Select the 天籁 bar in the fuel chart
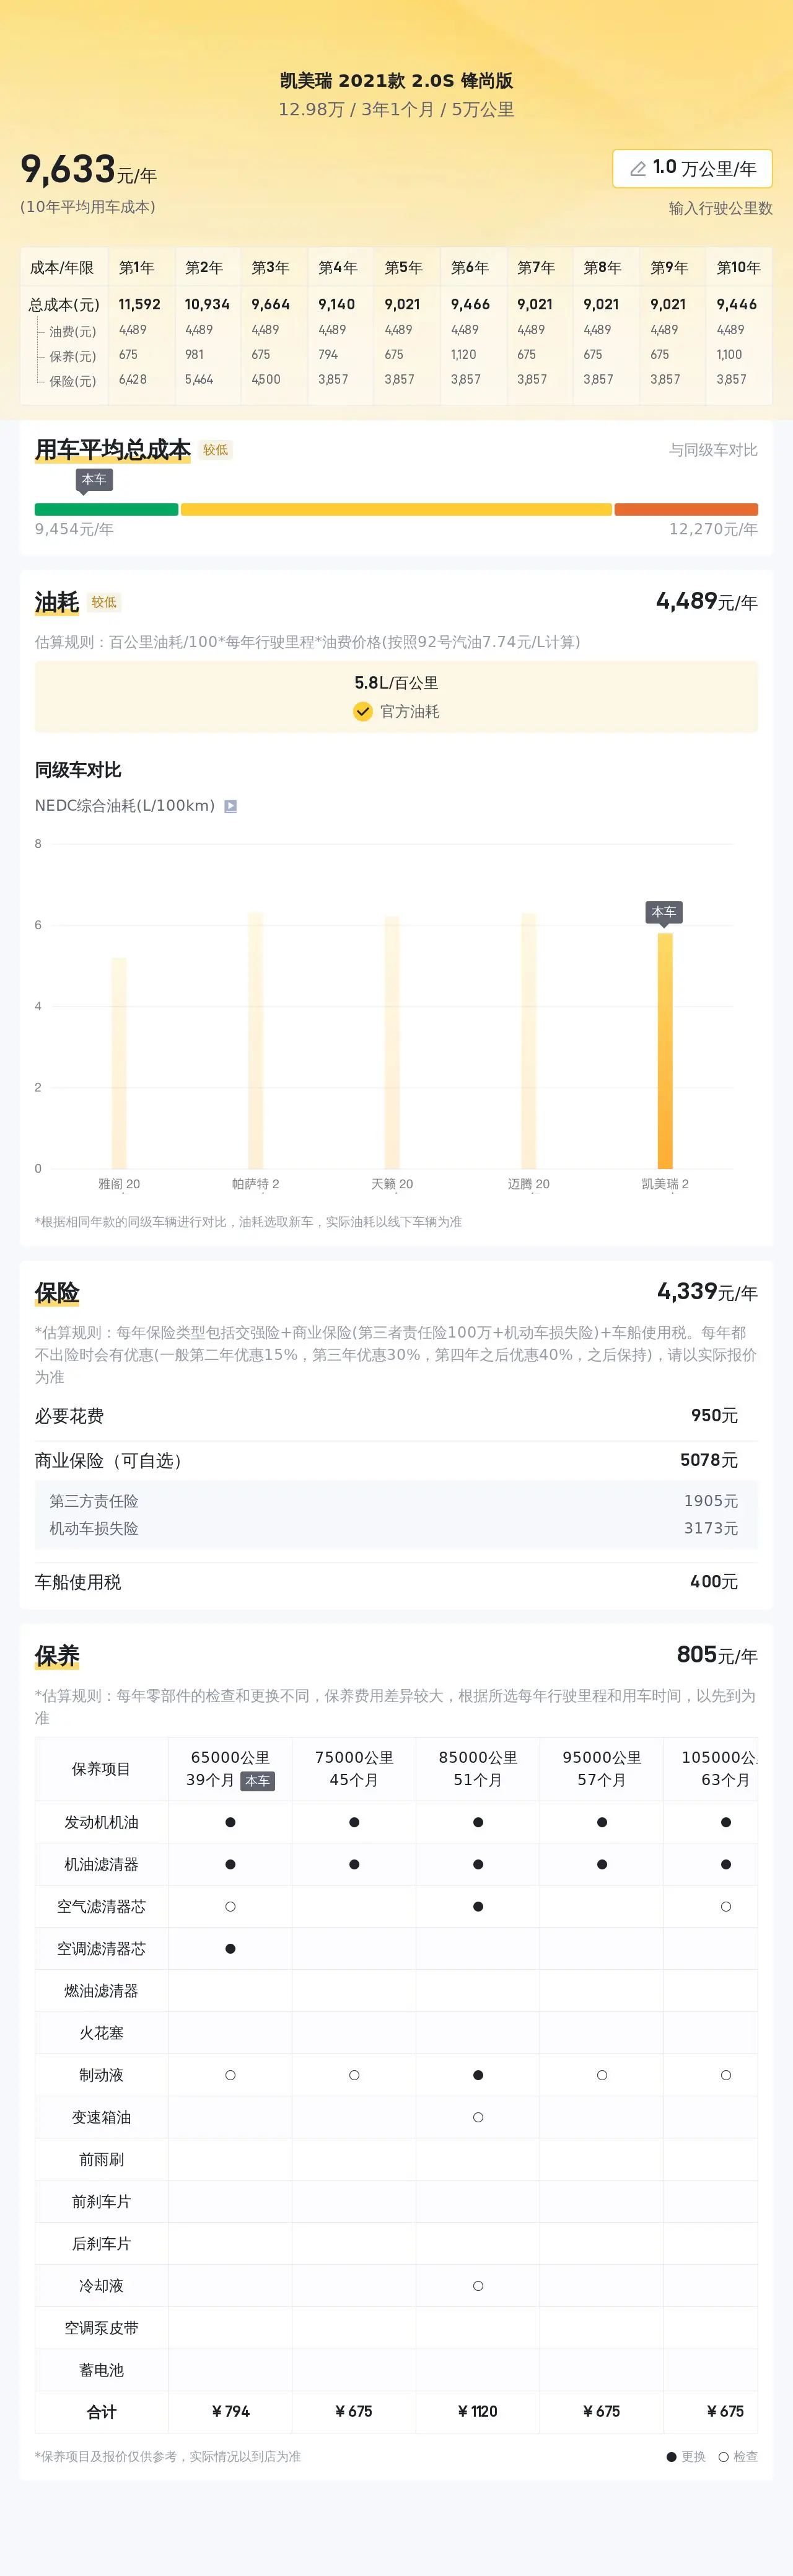Viewport: 793px width, 2576px height. (392, 1042)
